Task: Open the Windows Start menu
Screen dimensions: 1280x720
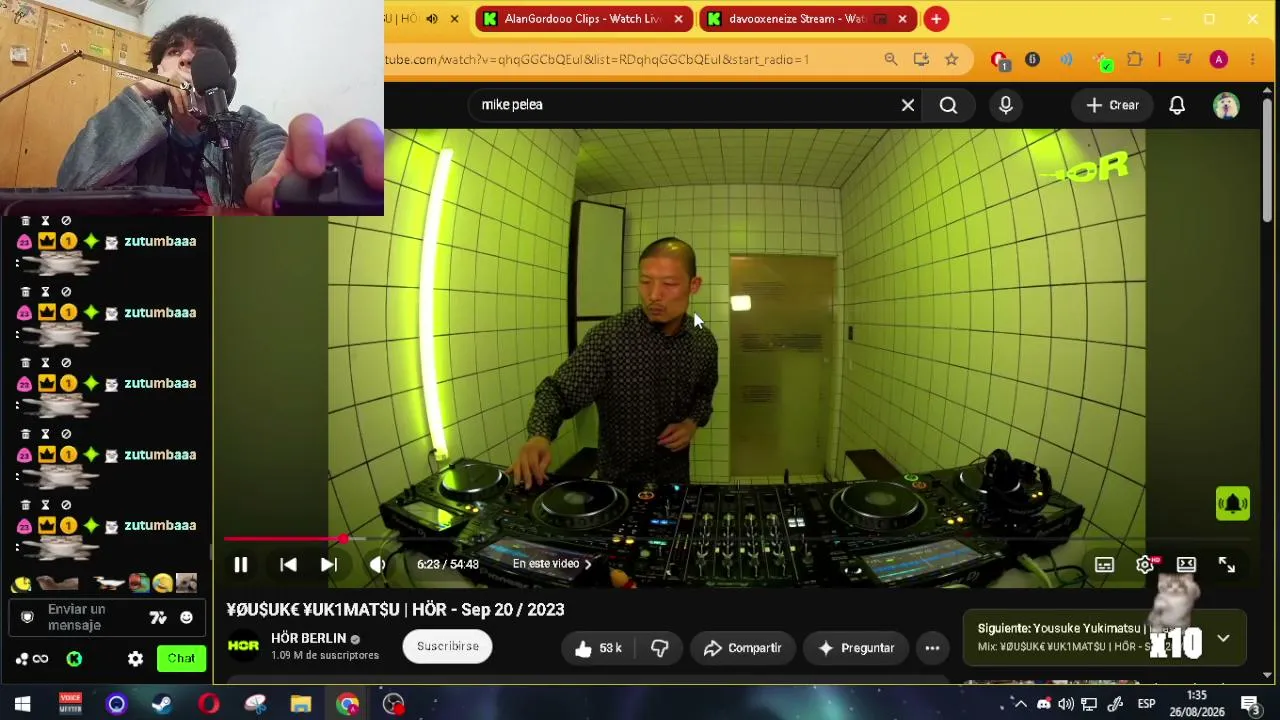Action: click(x=23, y=704)
